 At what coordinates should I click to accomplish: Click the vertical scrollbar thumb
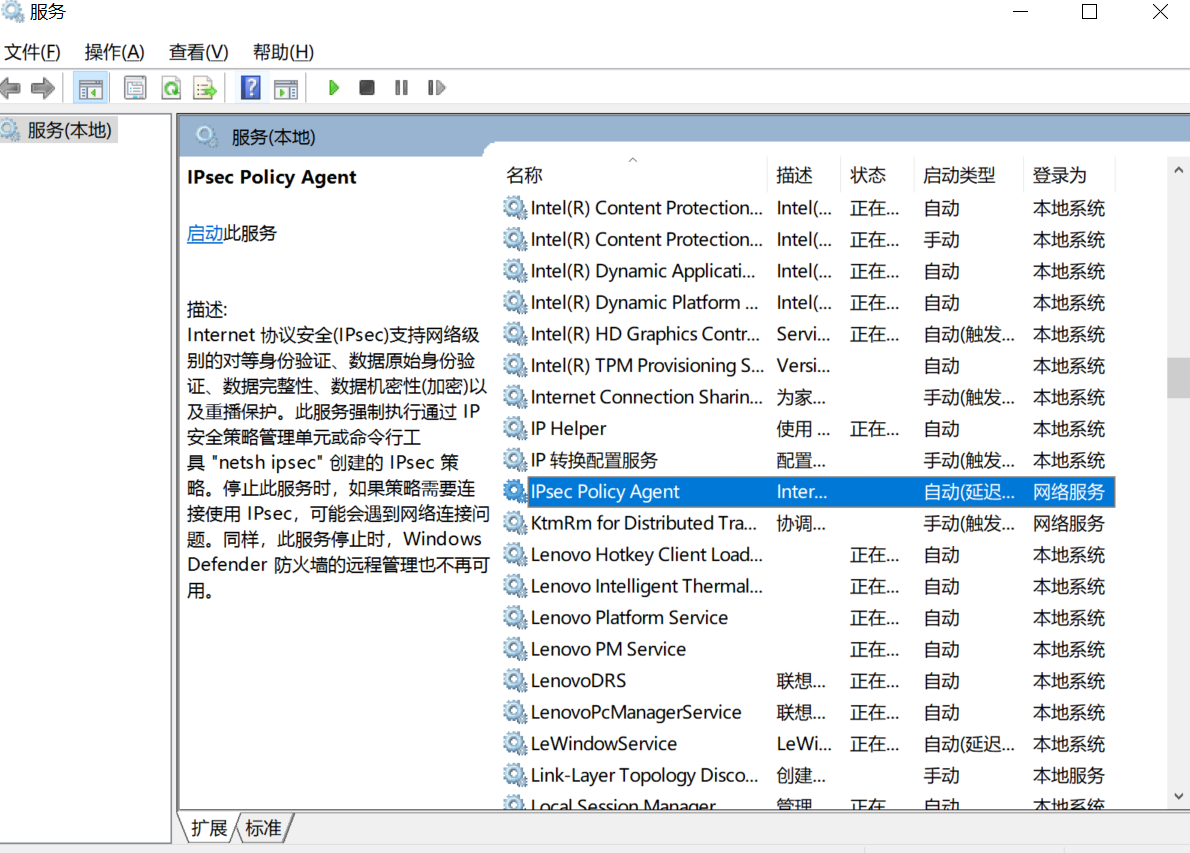pos(1178,377)
